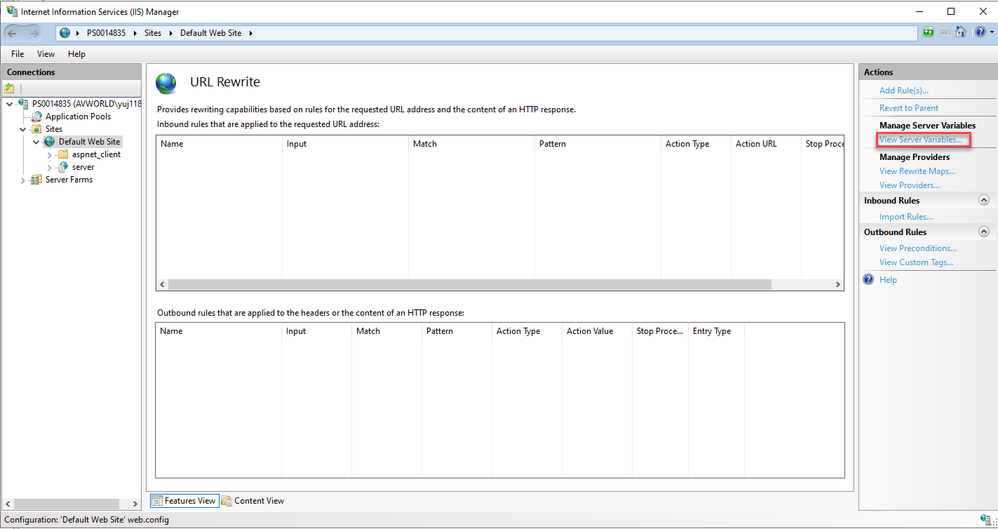998x529 pixels.
Task: Click inbound rules horizontal scrollbar
Action: click(470, 285)
